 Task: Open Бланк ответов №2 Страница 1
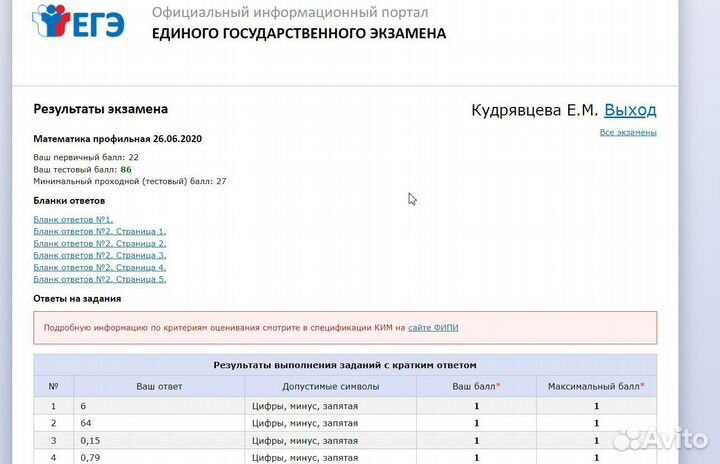pyautogui.click(x=100, y=232)
